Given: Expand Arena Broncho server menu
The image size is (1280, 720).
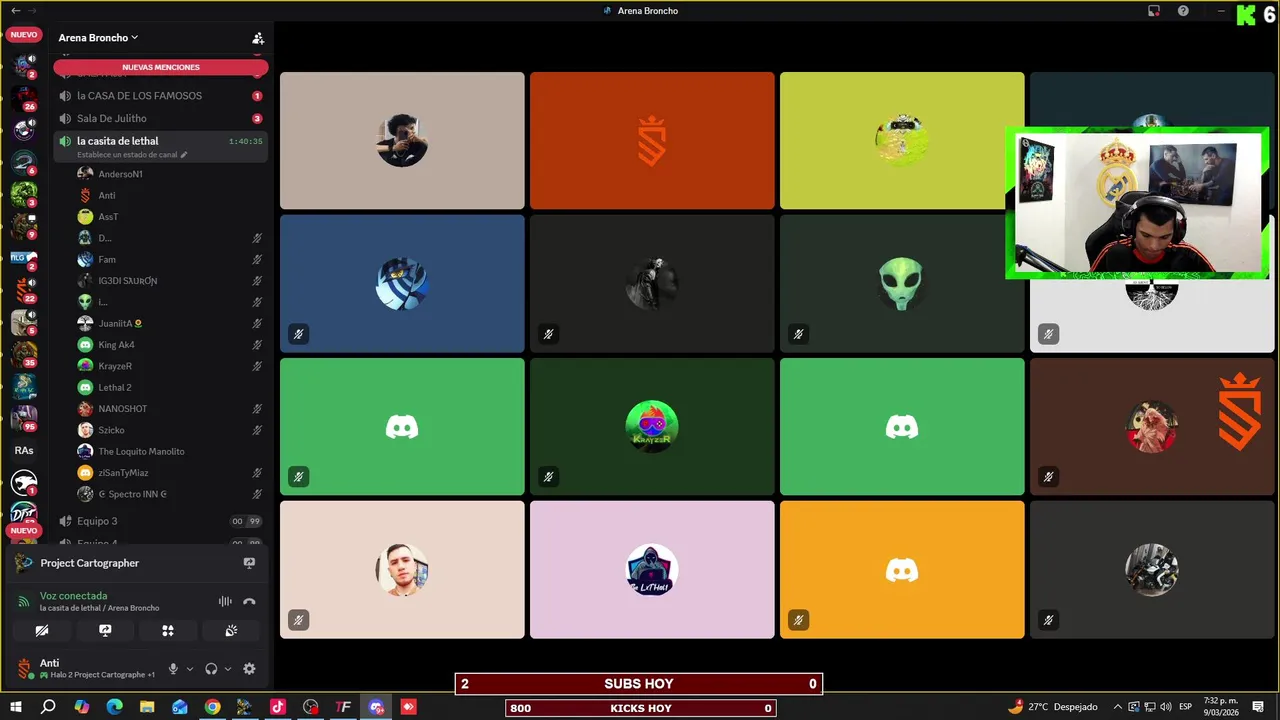Looking at the screenshot, I should tap(98, 38).
